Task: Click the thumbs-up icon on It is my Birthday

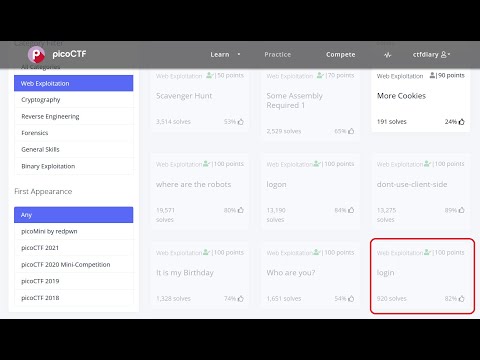Action: coord(241,298)
